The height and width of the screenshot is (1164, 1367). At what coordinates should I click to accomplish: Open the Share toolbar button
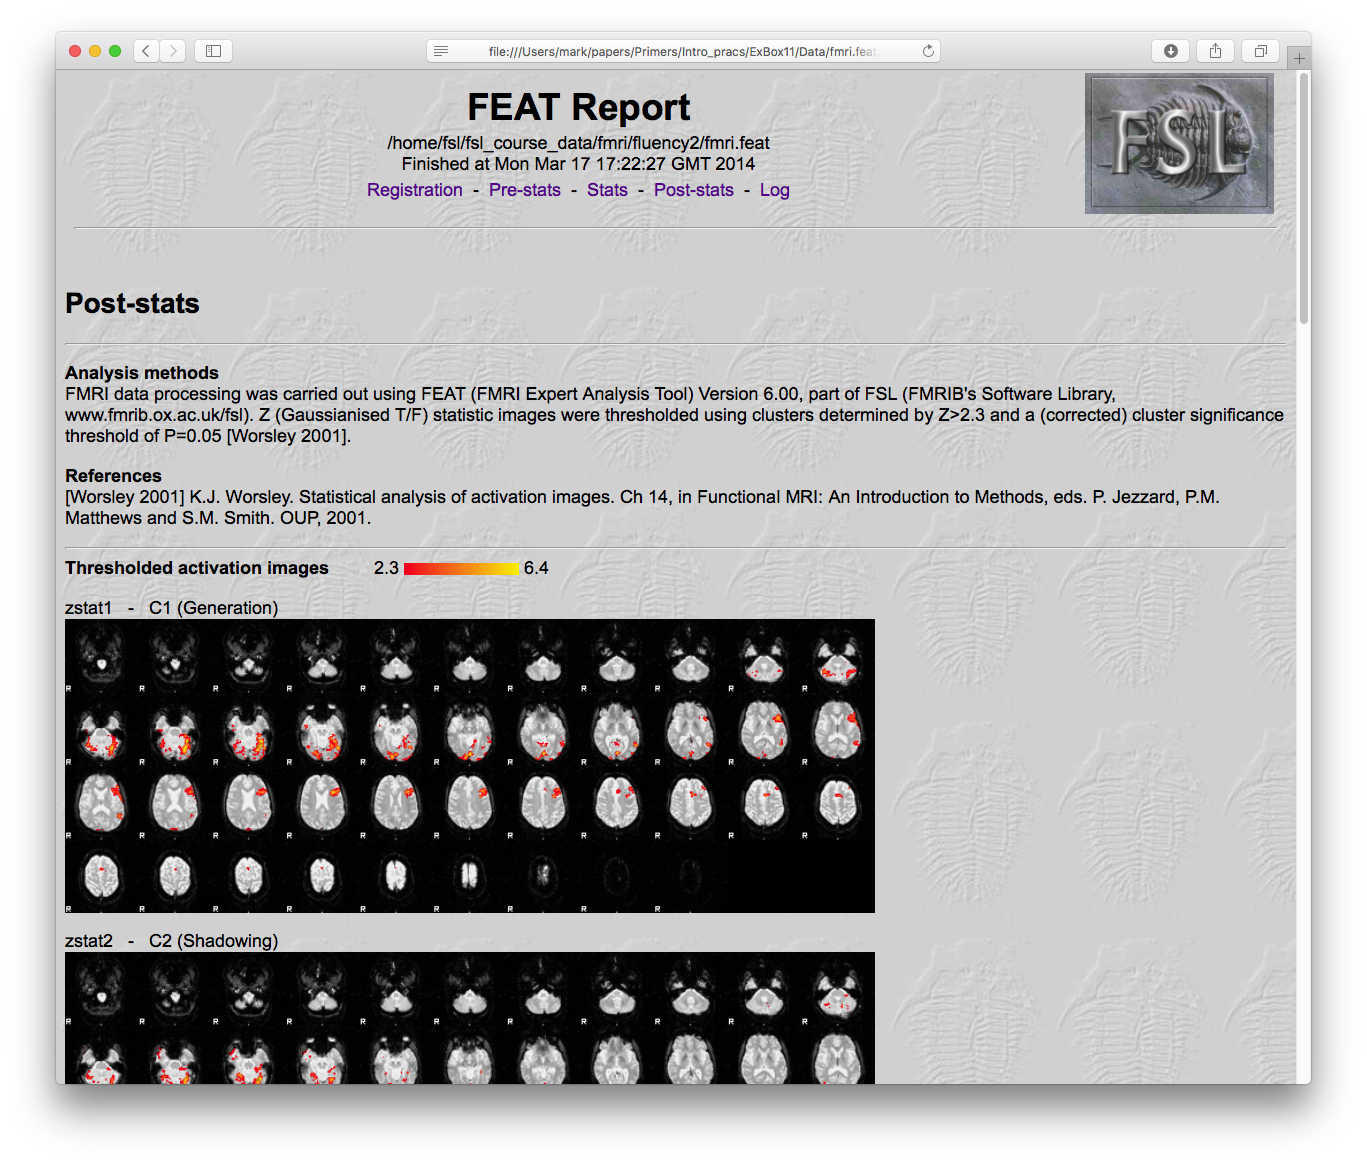click(1215, 51)
